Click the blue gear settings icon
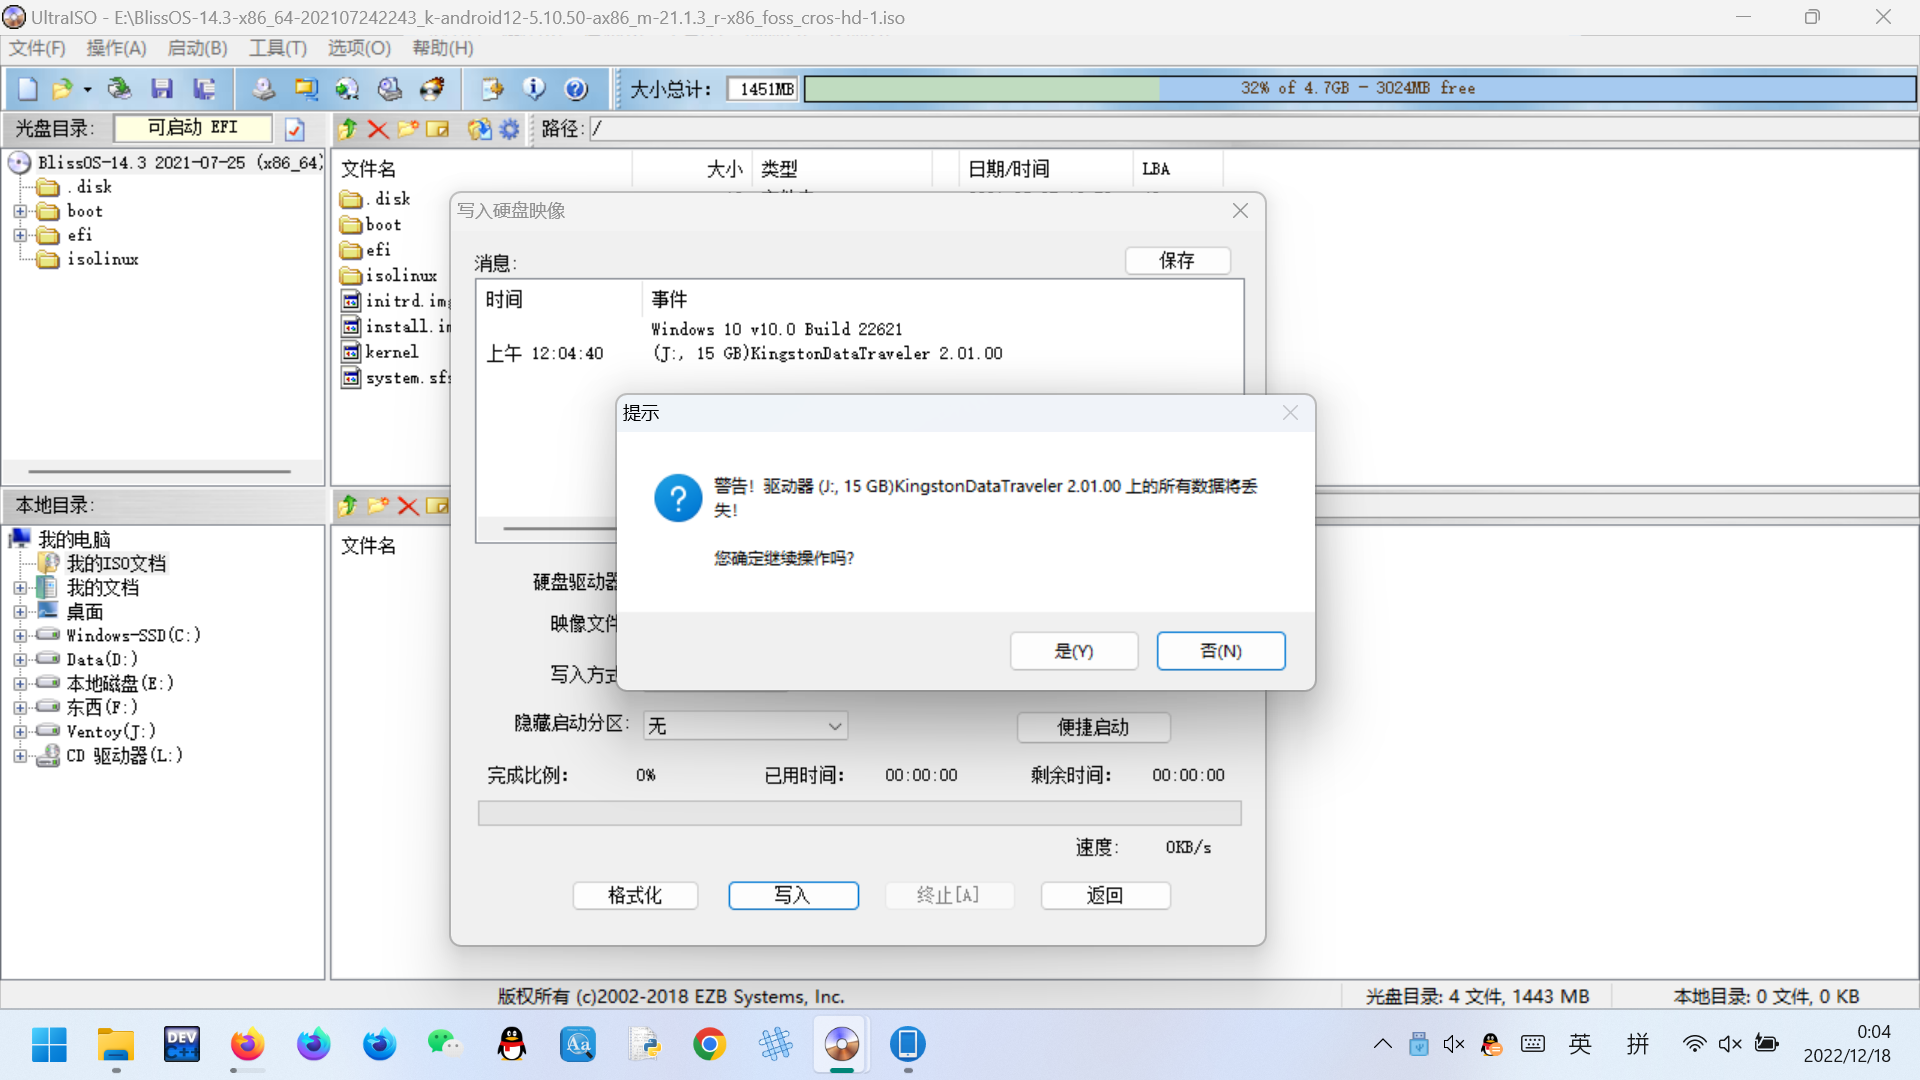This screenshot has width=1920, height=1080. 510,129
